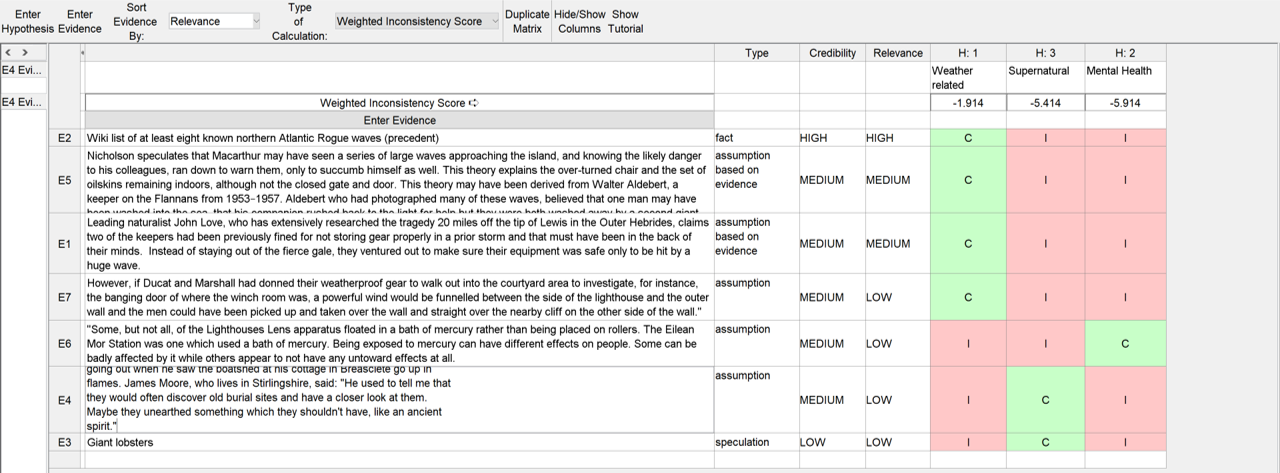Click the green C cell for E1 under H: 1

(967, 243)
